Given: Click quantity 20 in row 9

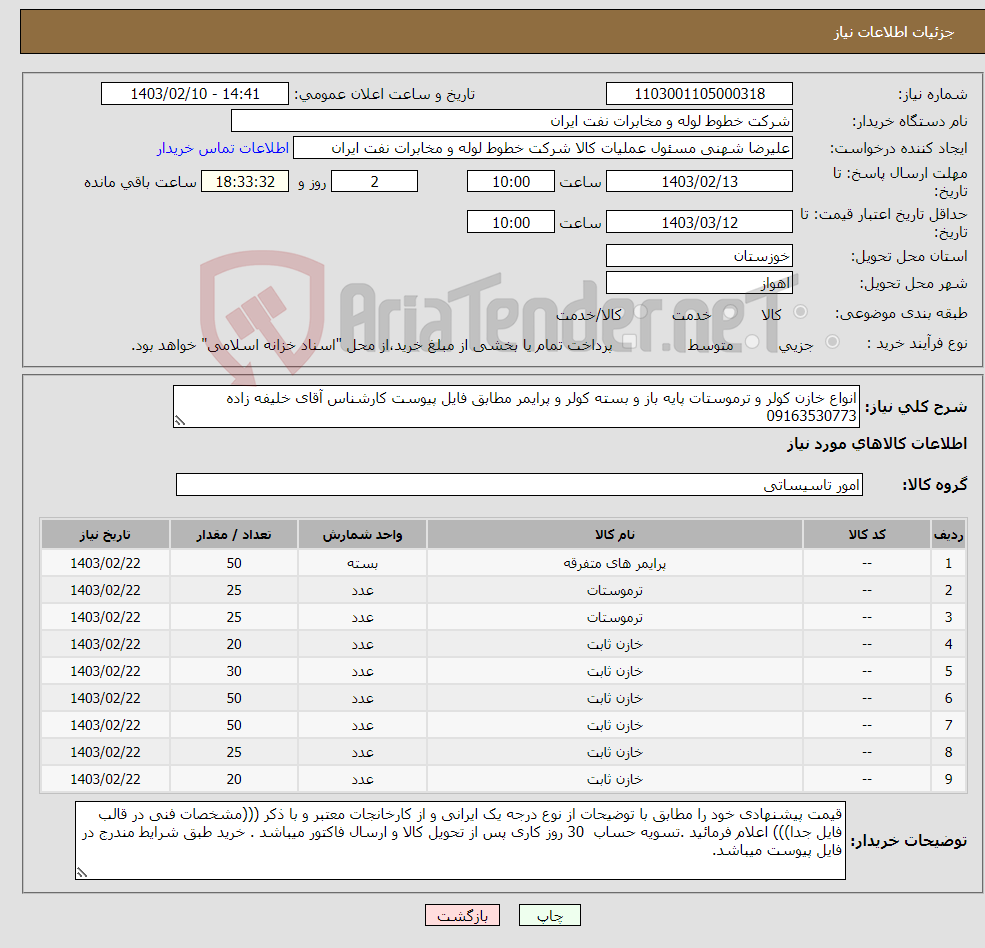Looking at the screenshot, I should [x=234, y=780].
